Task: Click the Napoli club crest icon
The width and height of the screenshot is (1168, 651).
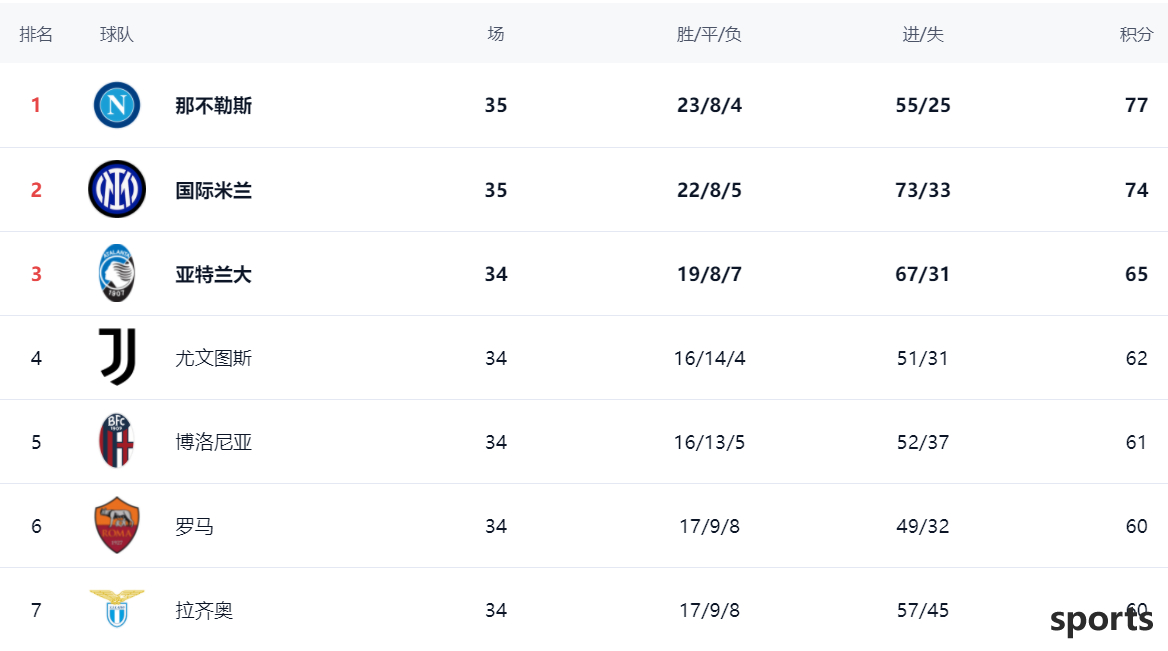Action: coord(117,105)
